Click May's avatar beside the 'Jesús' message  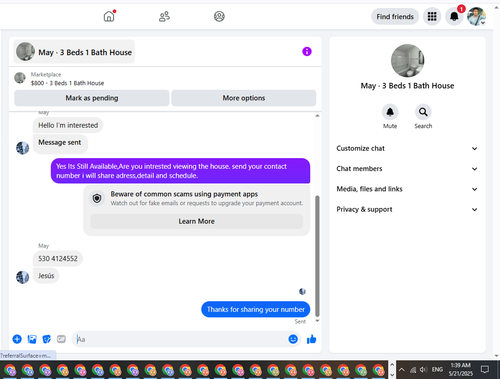23,277
